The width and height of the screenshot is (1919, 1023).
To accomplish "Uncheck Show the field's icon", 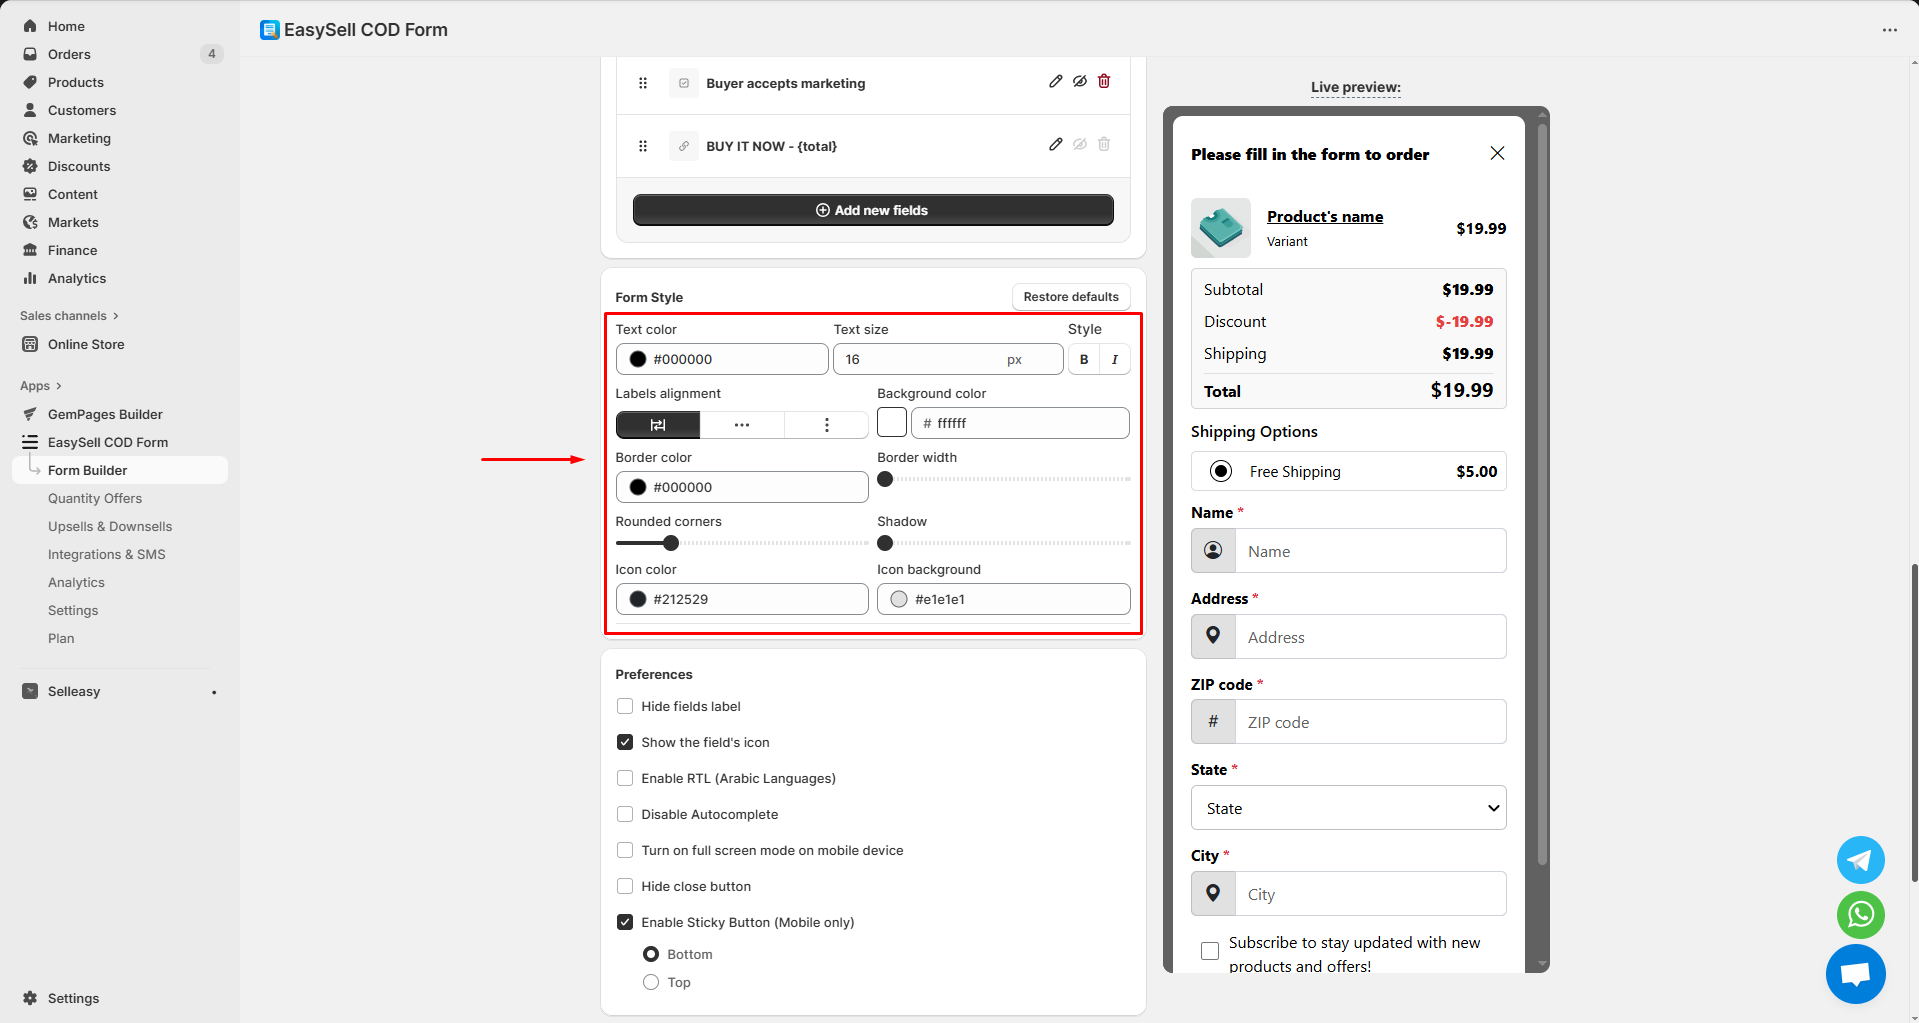I will point(625,743).
